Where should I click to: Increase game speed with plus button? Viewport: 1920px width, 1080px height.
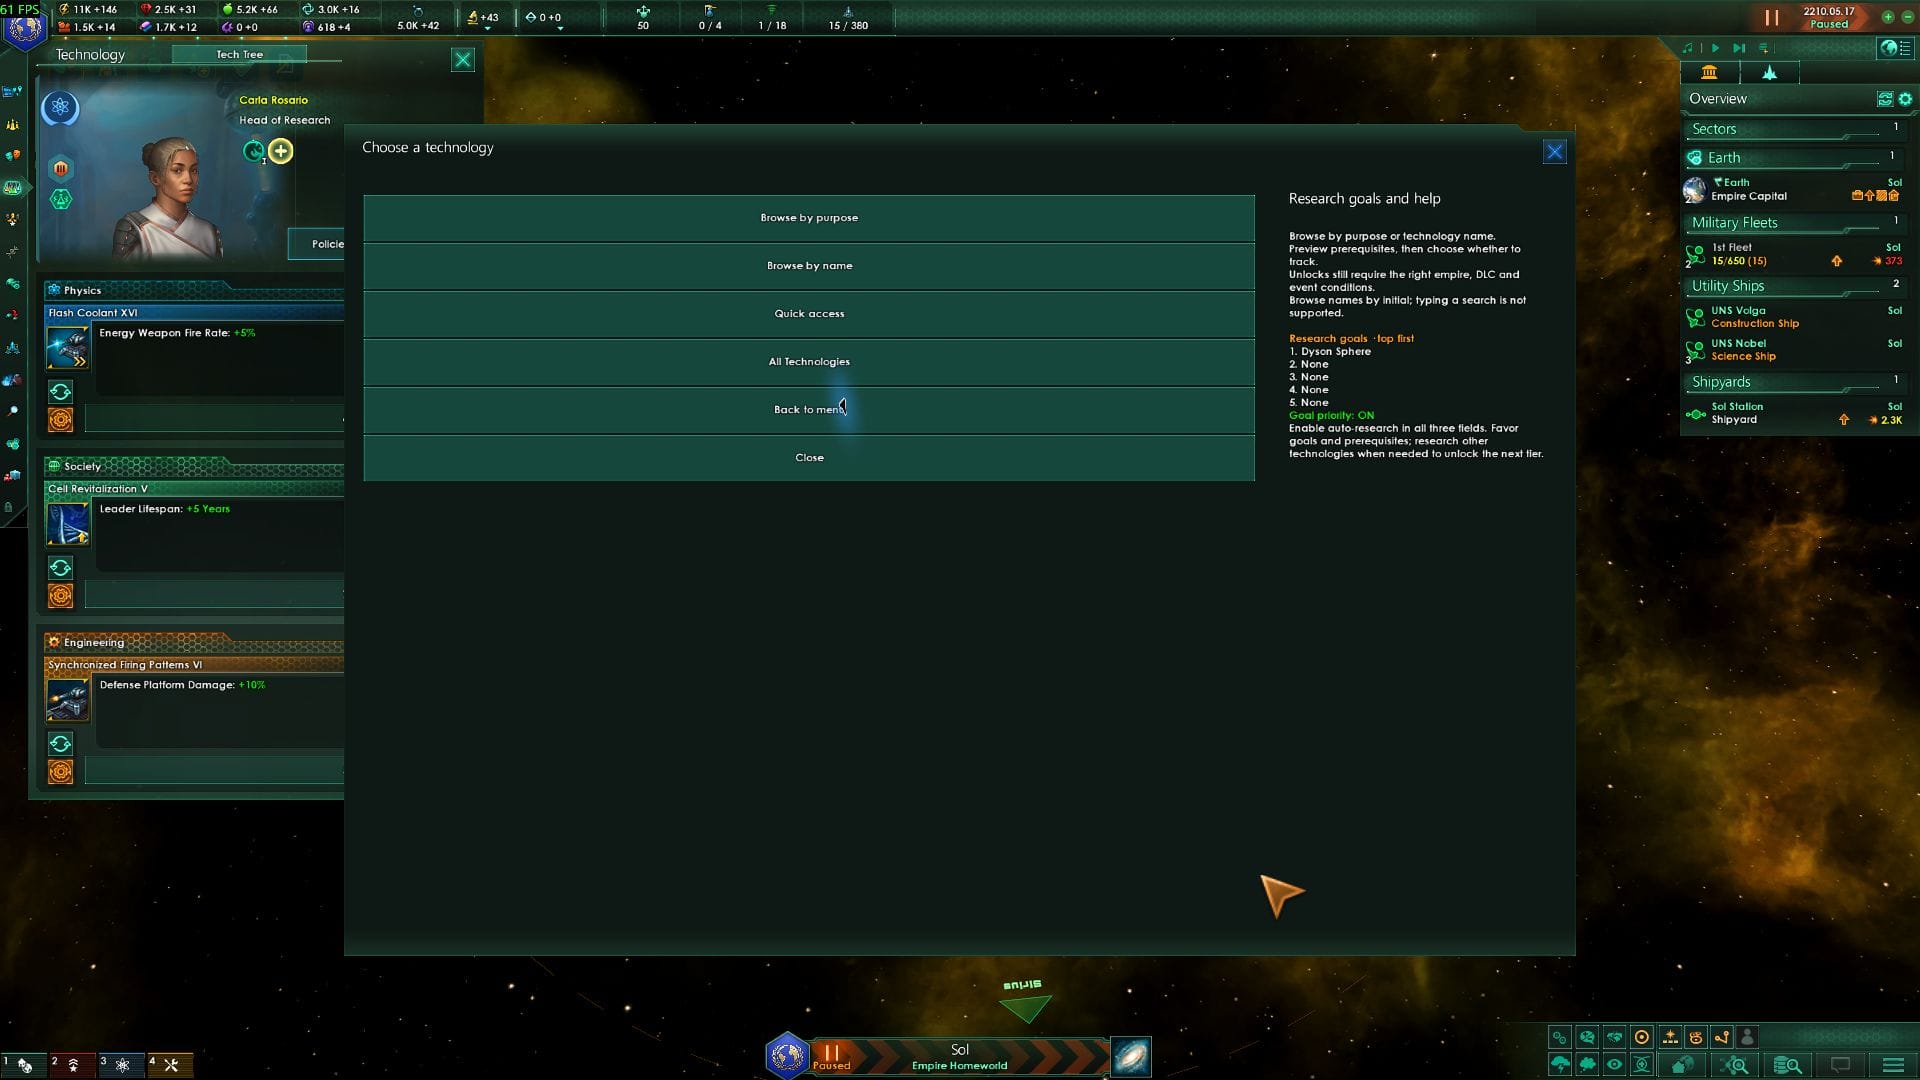[x=1887, y=17]
